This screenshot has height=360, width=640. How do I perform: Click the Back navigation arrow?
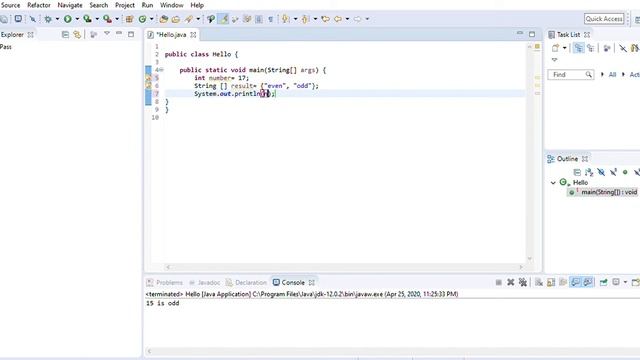338,19
